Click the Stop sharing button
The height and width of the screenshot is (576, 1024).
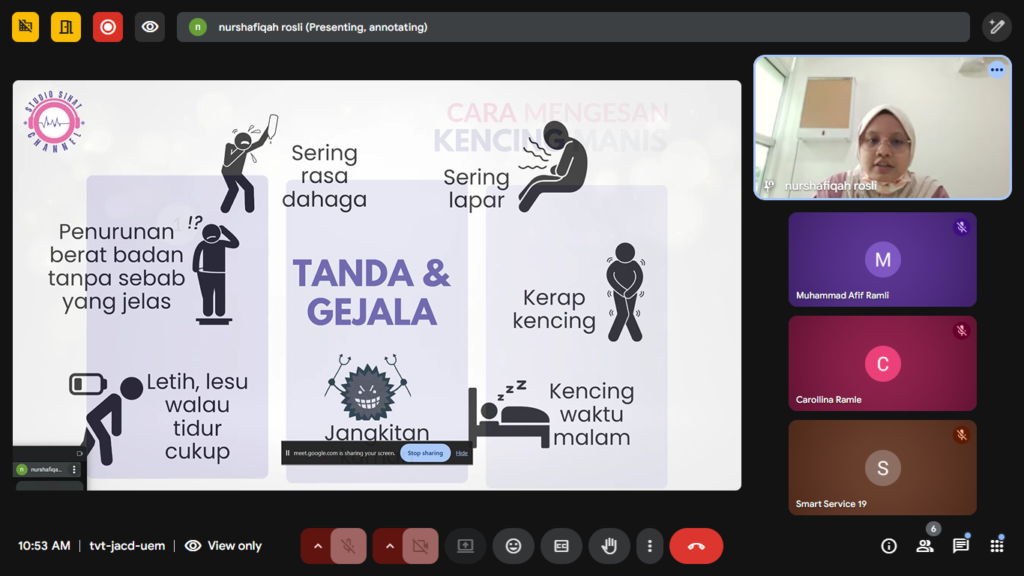pyautogui.click(x=425, y=453)
